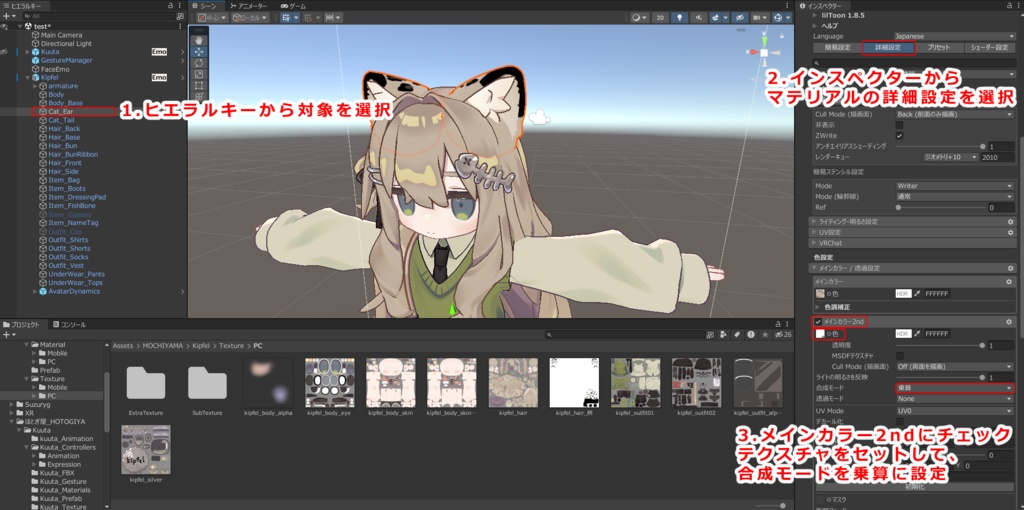Click the hidden packages eye count icon
Screen dimensions: 1024x510
[x=783, y=334]
